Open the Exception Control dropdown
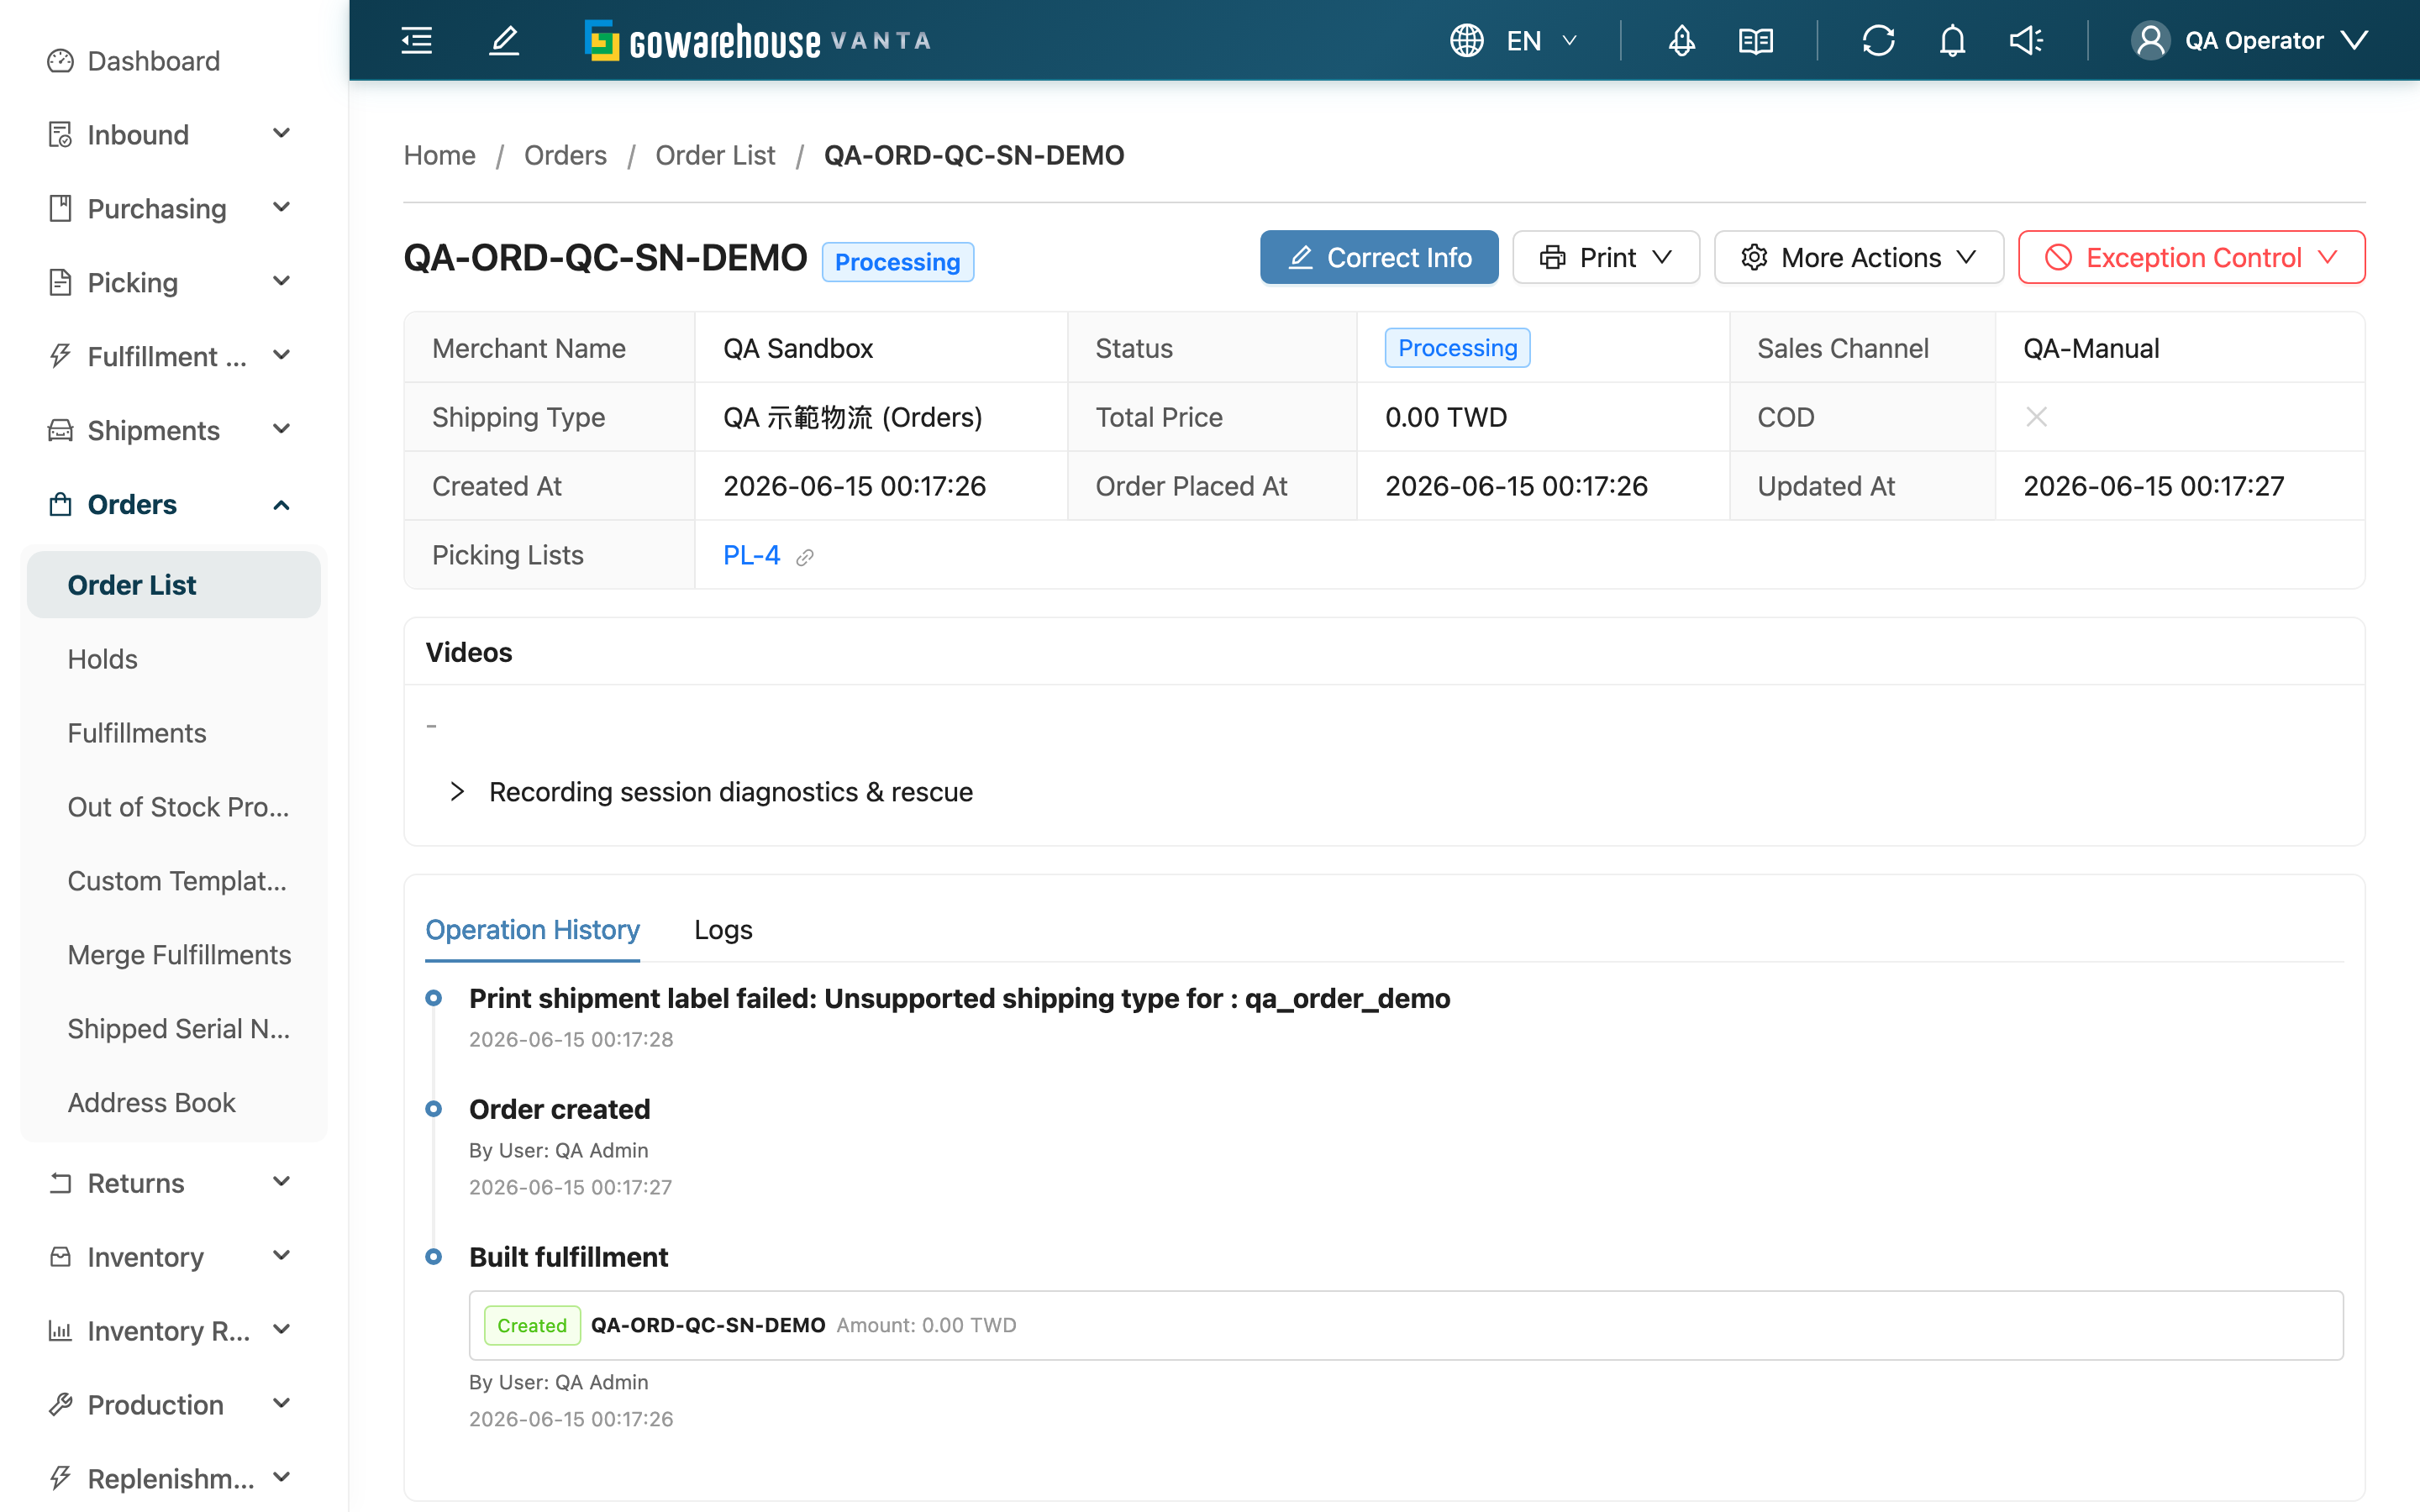The image size is (2420, 1512). [2191, 258]
